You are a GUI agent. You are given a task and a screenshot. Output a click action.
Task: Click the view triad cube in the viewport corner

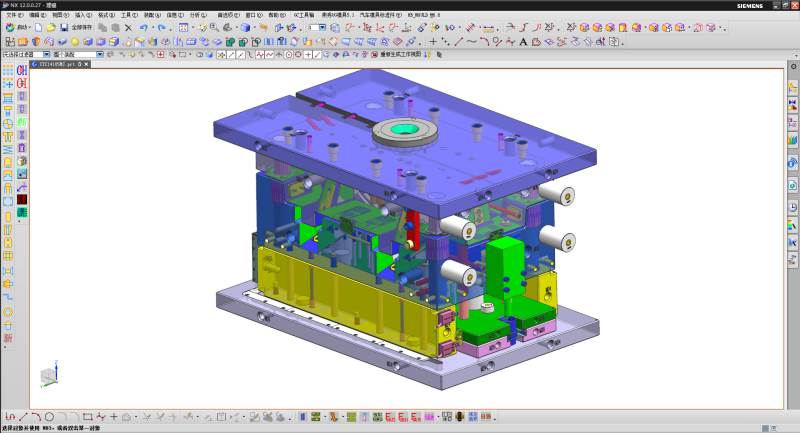click(x=47, y=377)
